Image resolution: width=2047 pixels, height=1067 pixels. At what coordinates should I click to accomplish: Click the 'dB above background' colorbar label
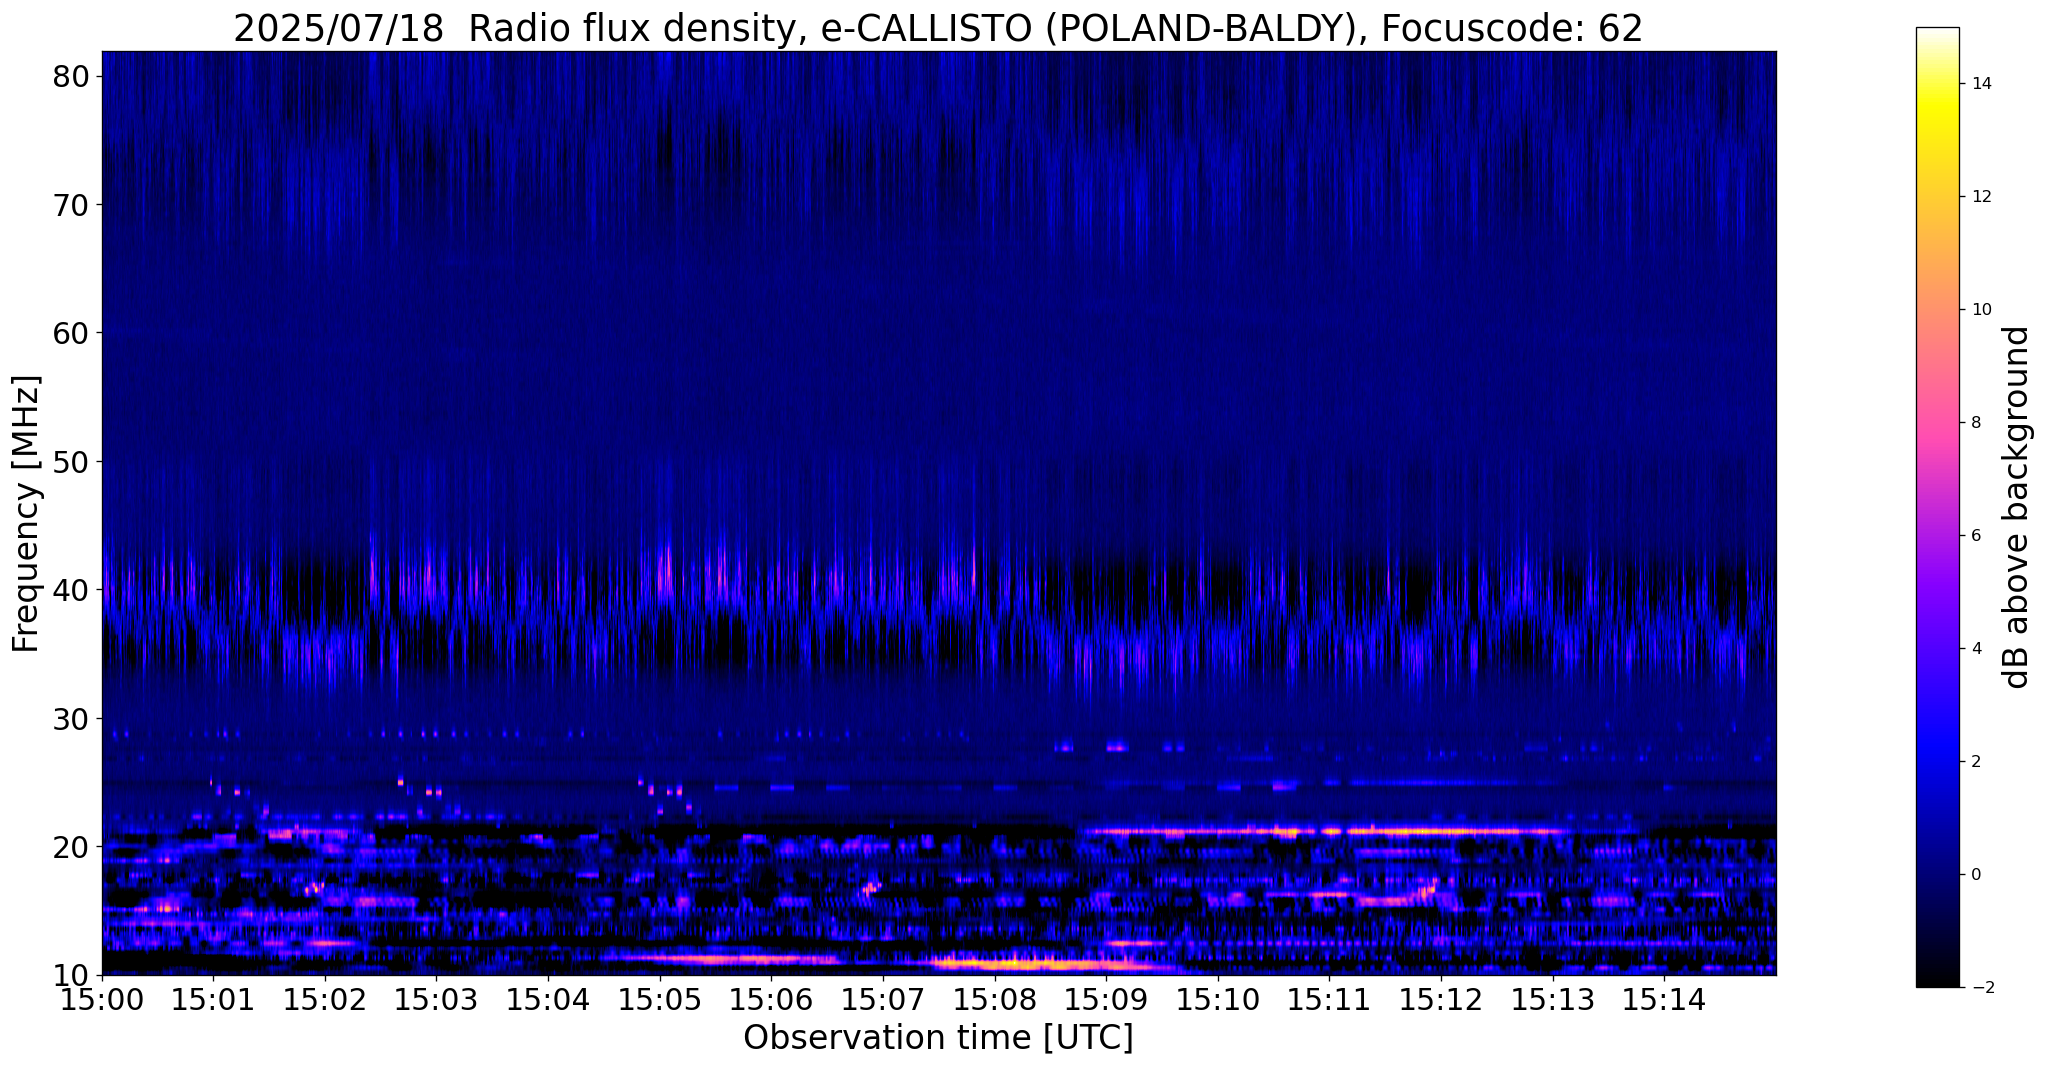coord(2017,507)
